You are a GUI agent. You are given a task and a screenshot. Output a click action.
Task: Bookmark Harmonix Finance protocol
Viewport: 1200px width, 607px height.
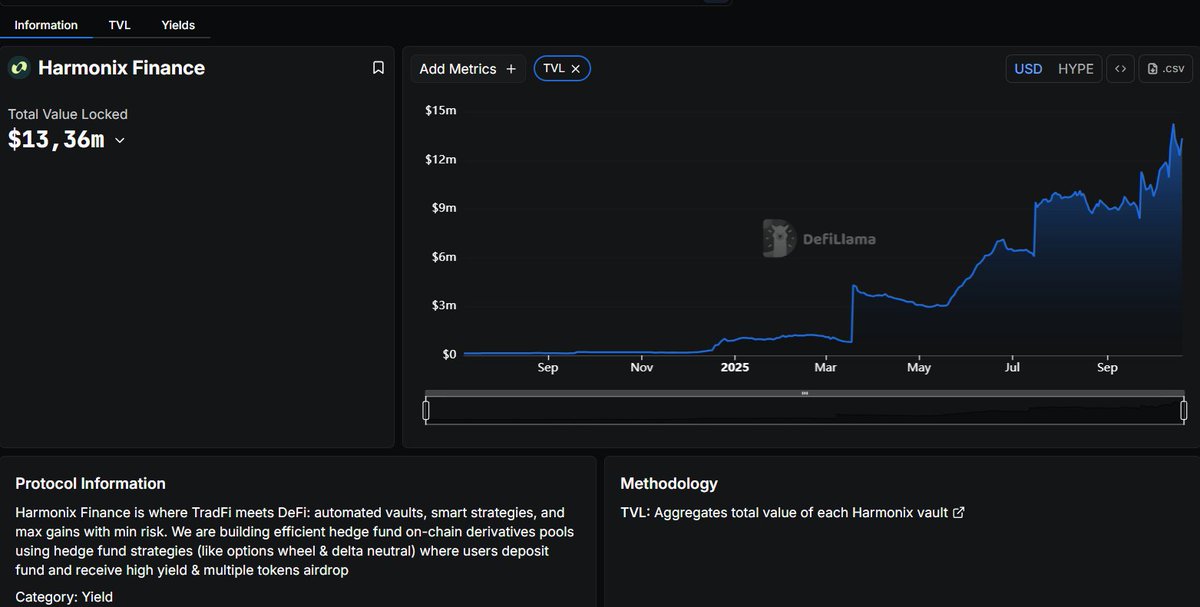tap(378, 68)
